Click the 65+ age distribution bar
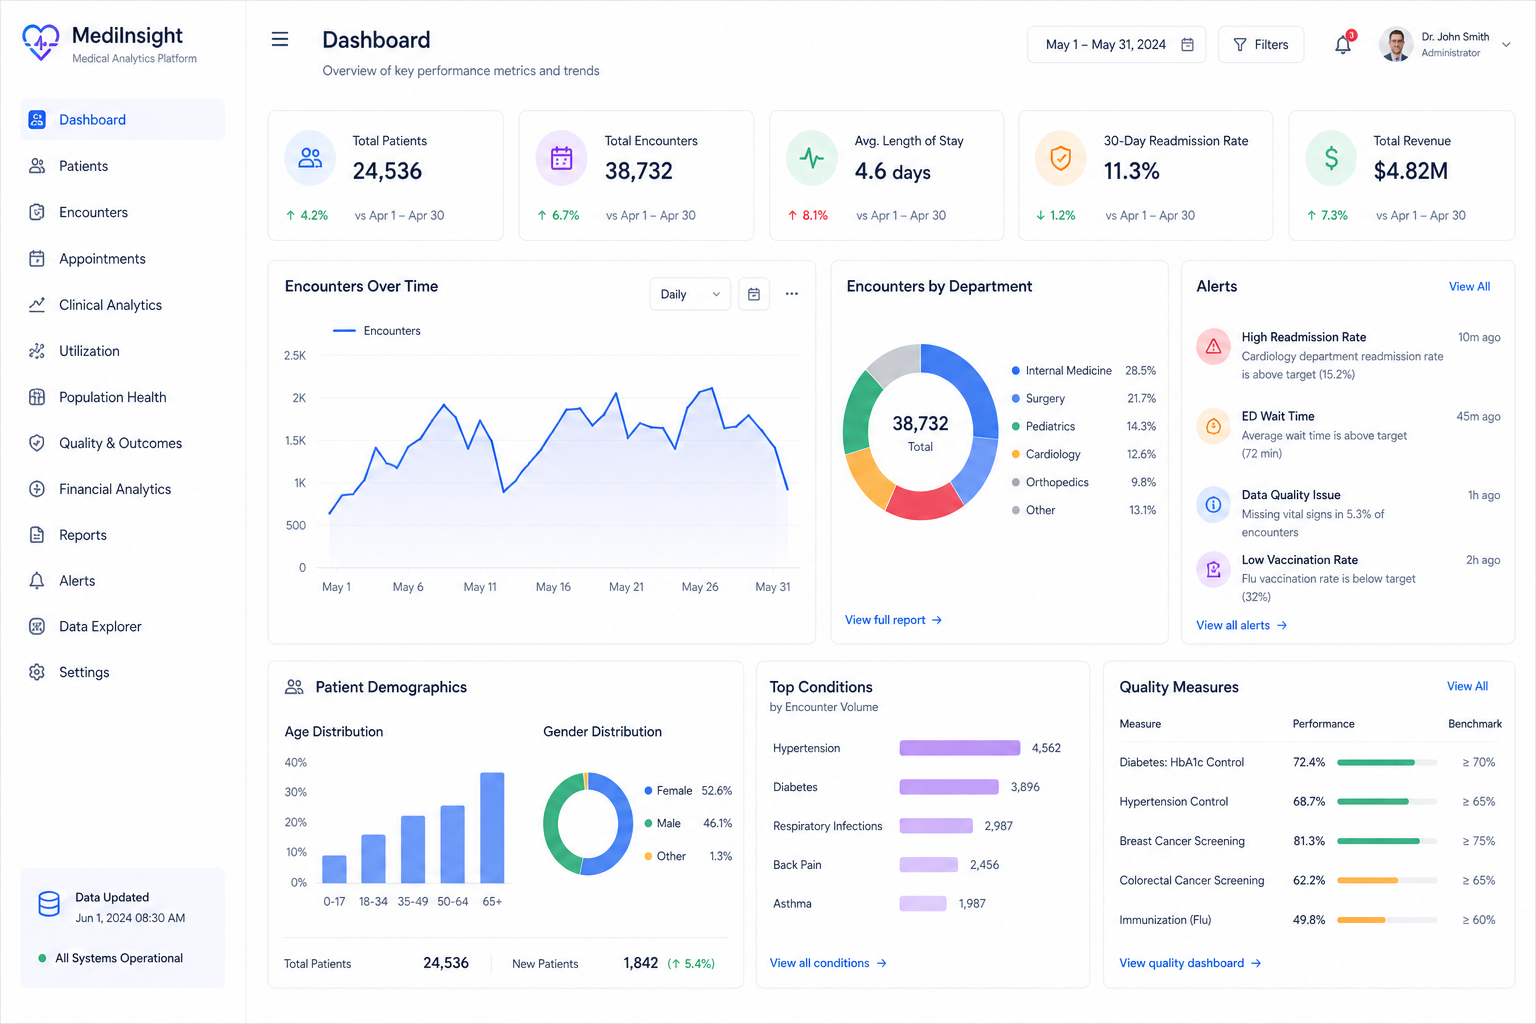1536x1024 pixels. tap(492, 827)
